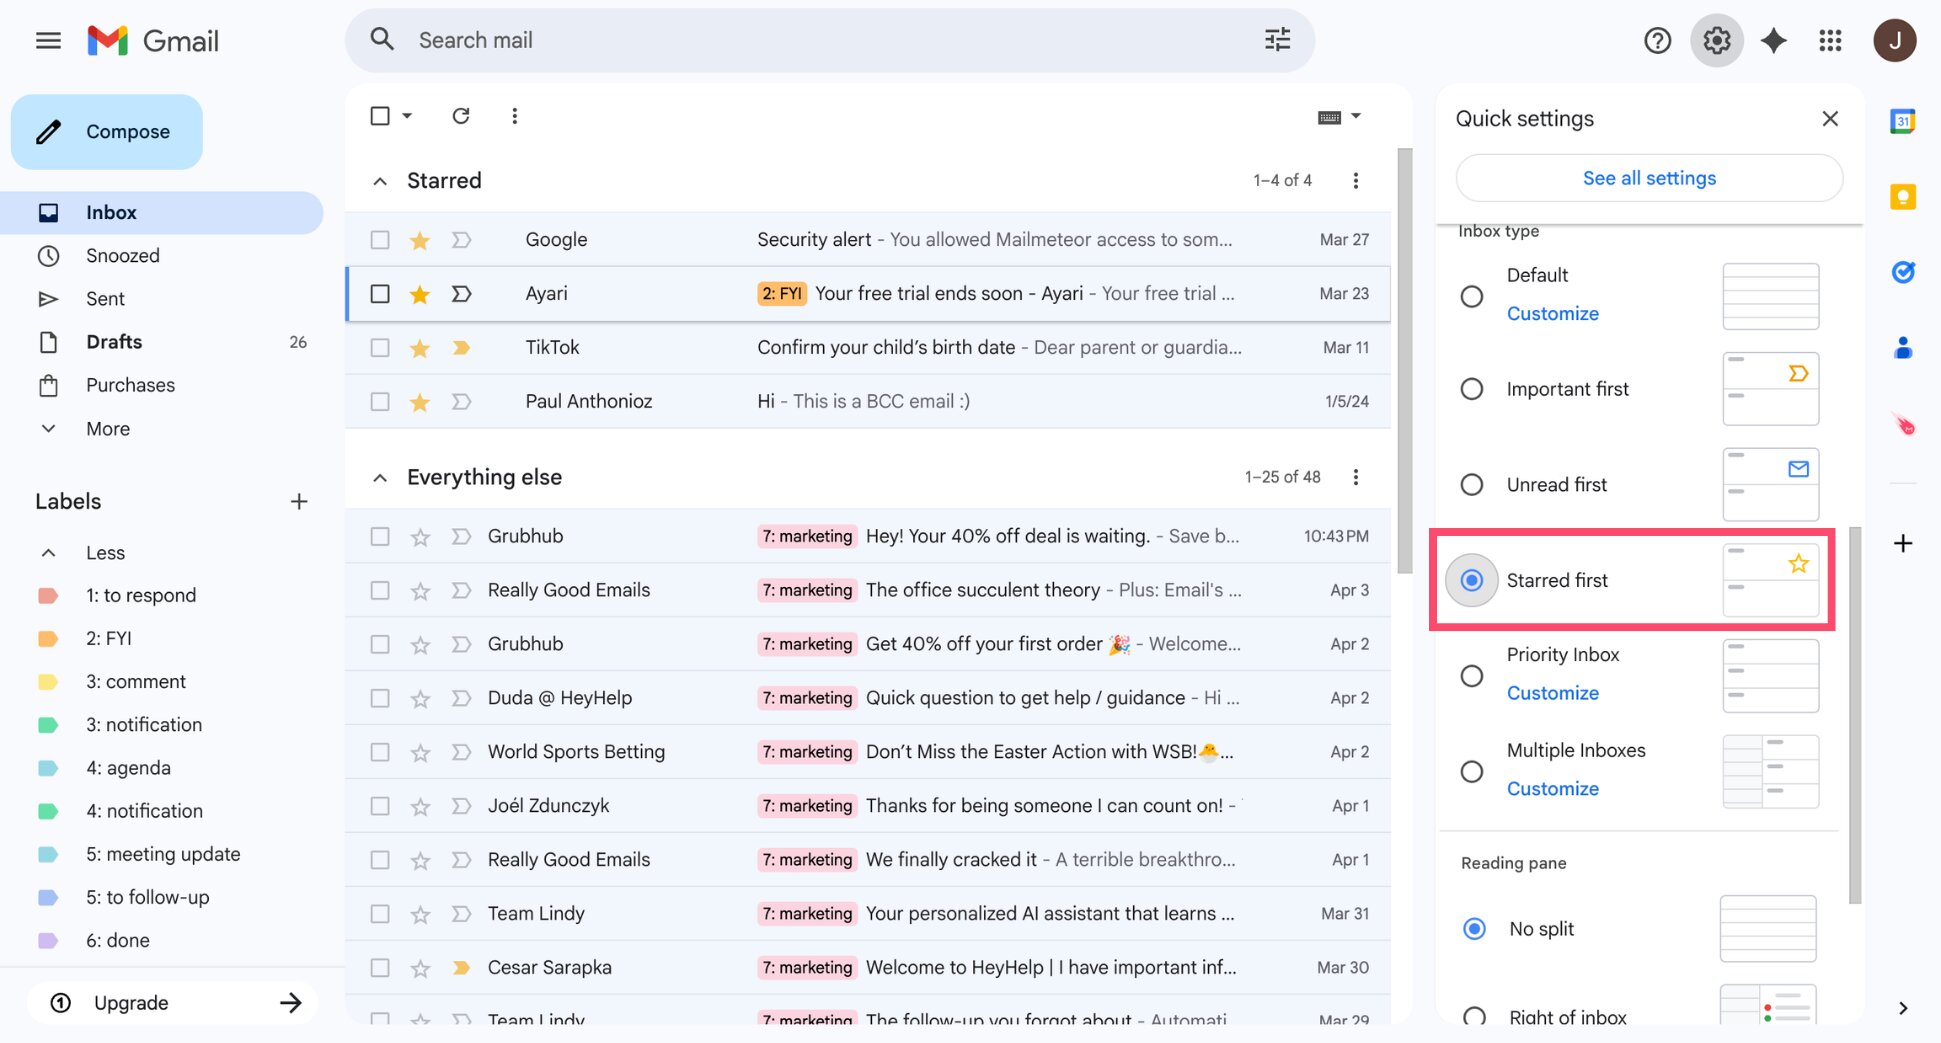Check the Joél Zdunczyk email checkbox
The width and height of the screenshot is (1941, 1043).
[x=380, y=806]
